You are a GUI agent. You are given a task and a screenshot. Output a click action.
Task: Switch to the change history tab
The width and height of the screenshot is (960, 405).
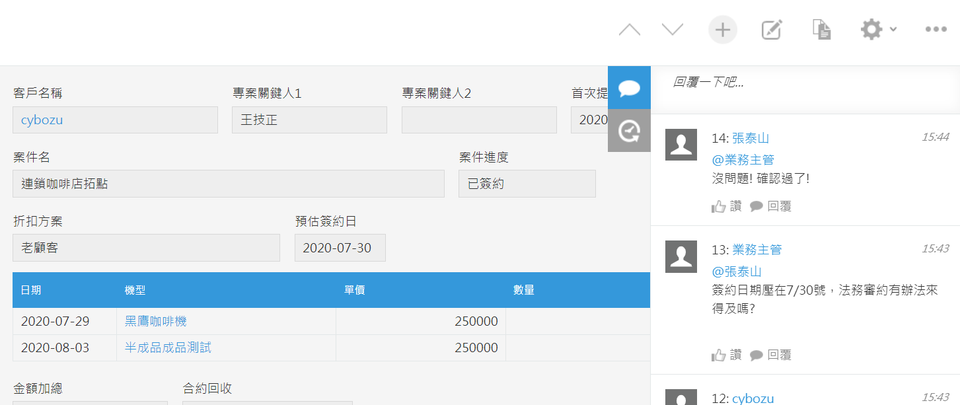tap(629, 131)
